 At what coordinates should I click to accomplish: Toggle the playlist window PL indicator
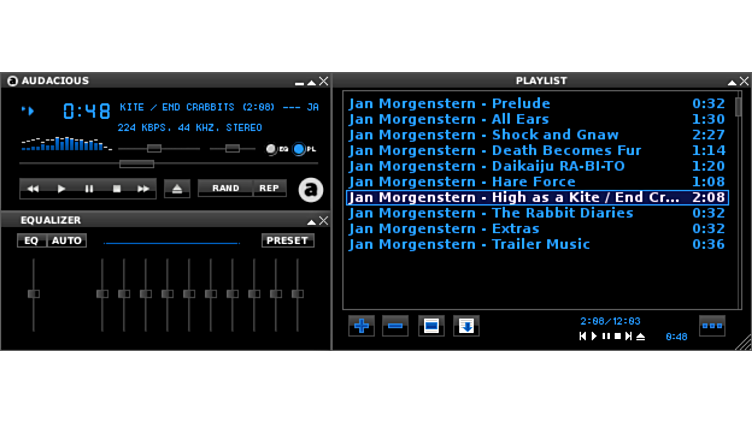300,149
